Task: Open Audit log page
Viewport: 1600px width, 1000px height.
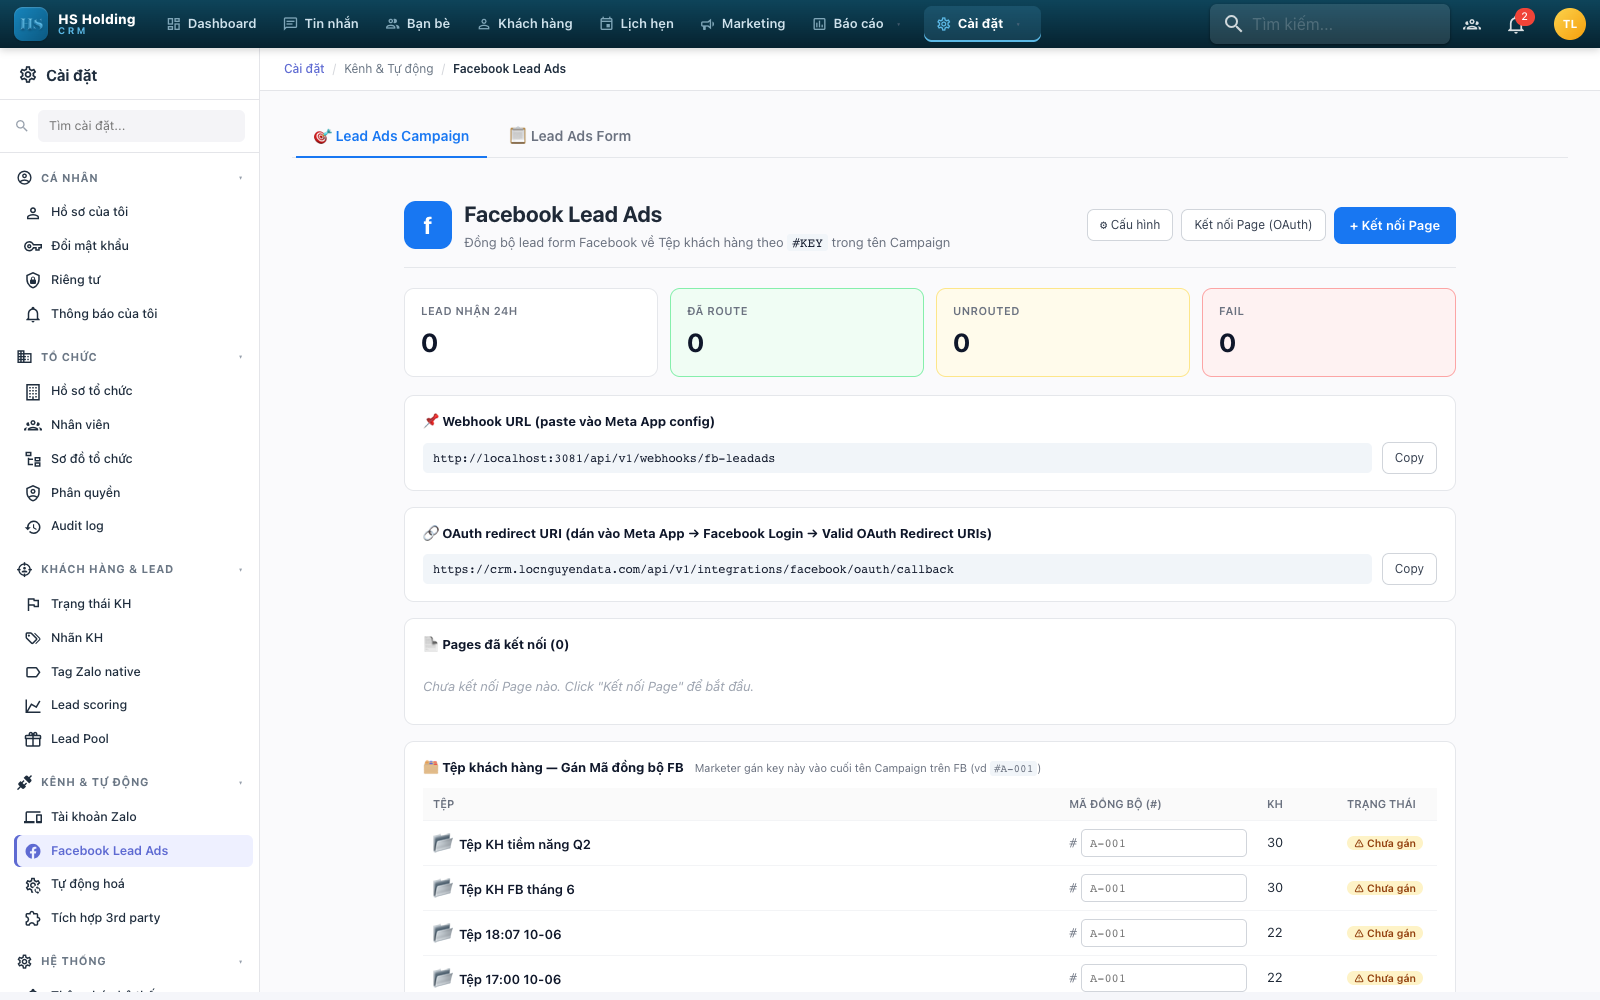Action: coord(133,526)
